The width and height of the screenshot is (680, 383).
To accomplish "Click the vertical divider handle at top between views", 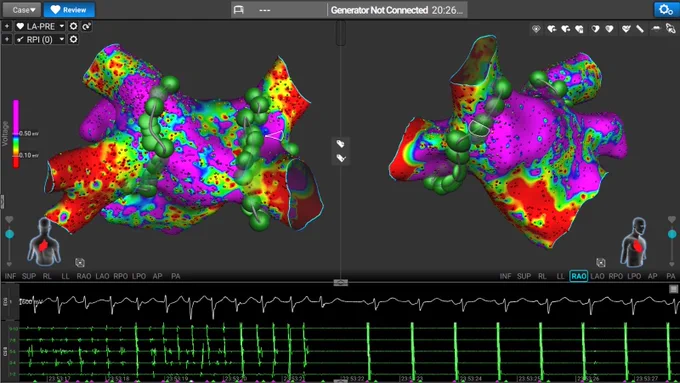I will pos(340,33).
